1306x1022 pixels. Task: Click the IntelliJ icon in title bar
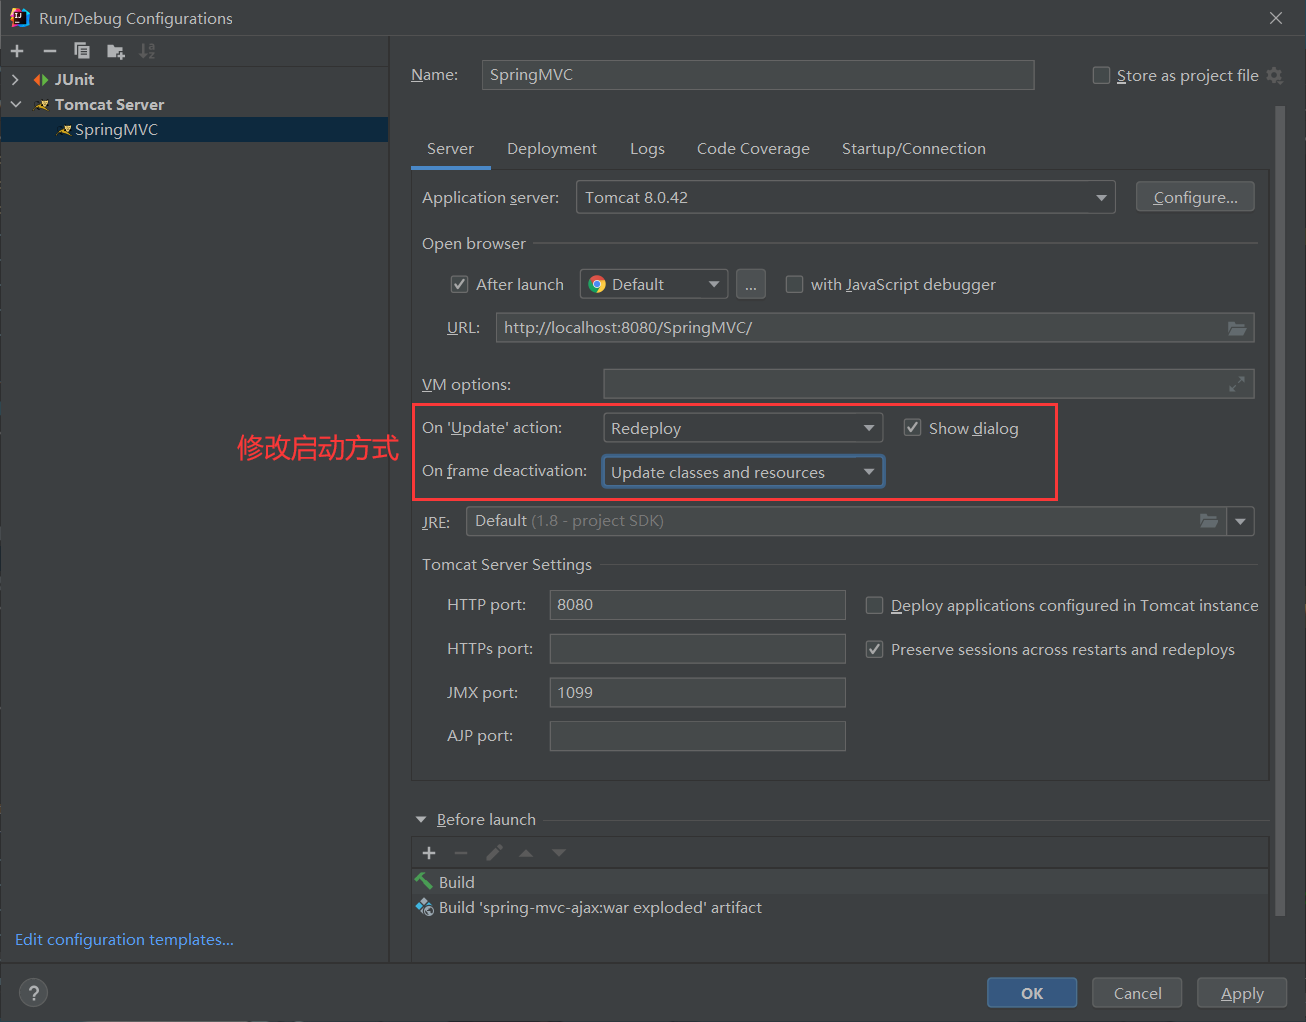tap(19, 17)
